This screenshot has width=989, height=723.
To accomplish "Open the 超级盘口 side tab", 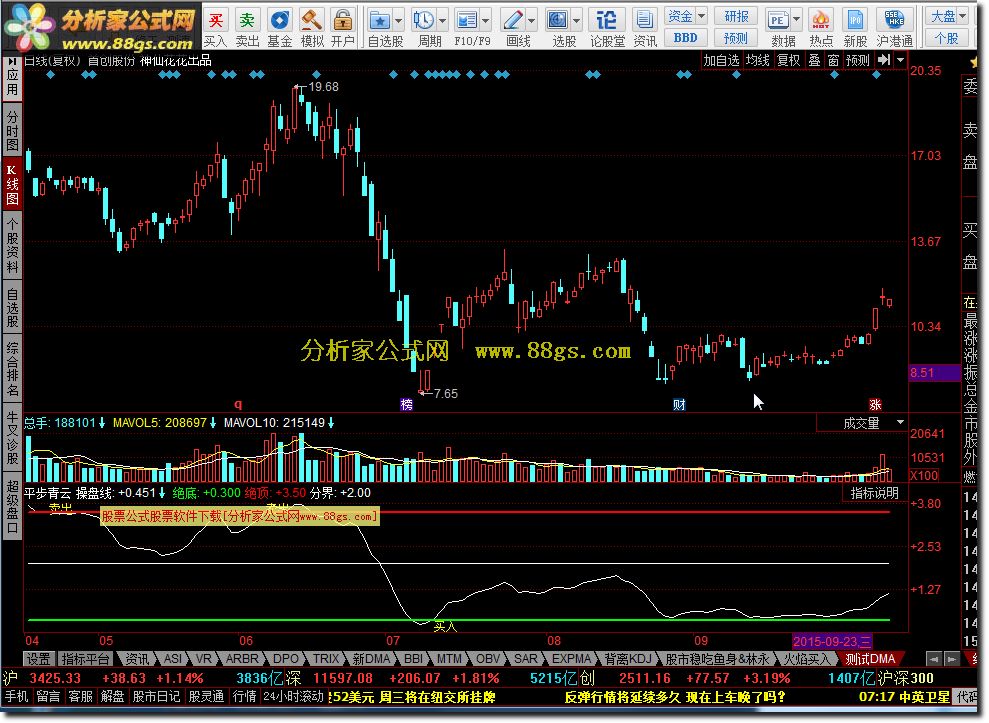I will click(11, 507).
